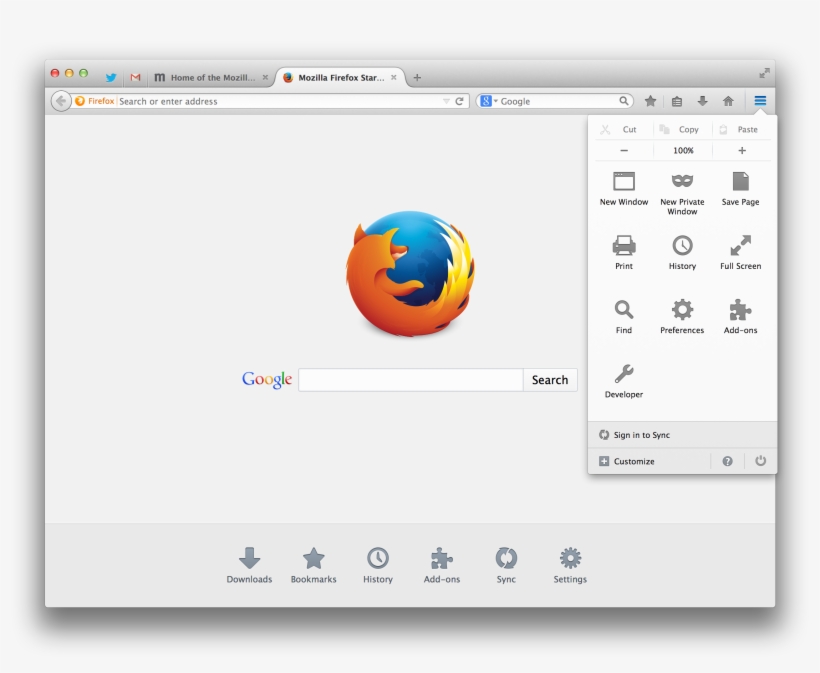Expand the search engine dropdown in search bar
This screenshot has height=673, width=820.
click(488, 101)
